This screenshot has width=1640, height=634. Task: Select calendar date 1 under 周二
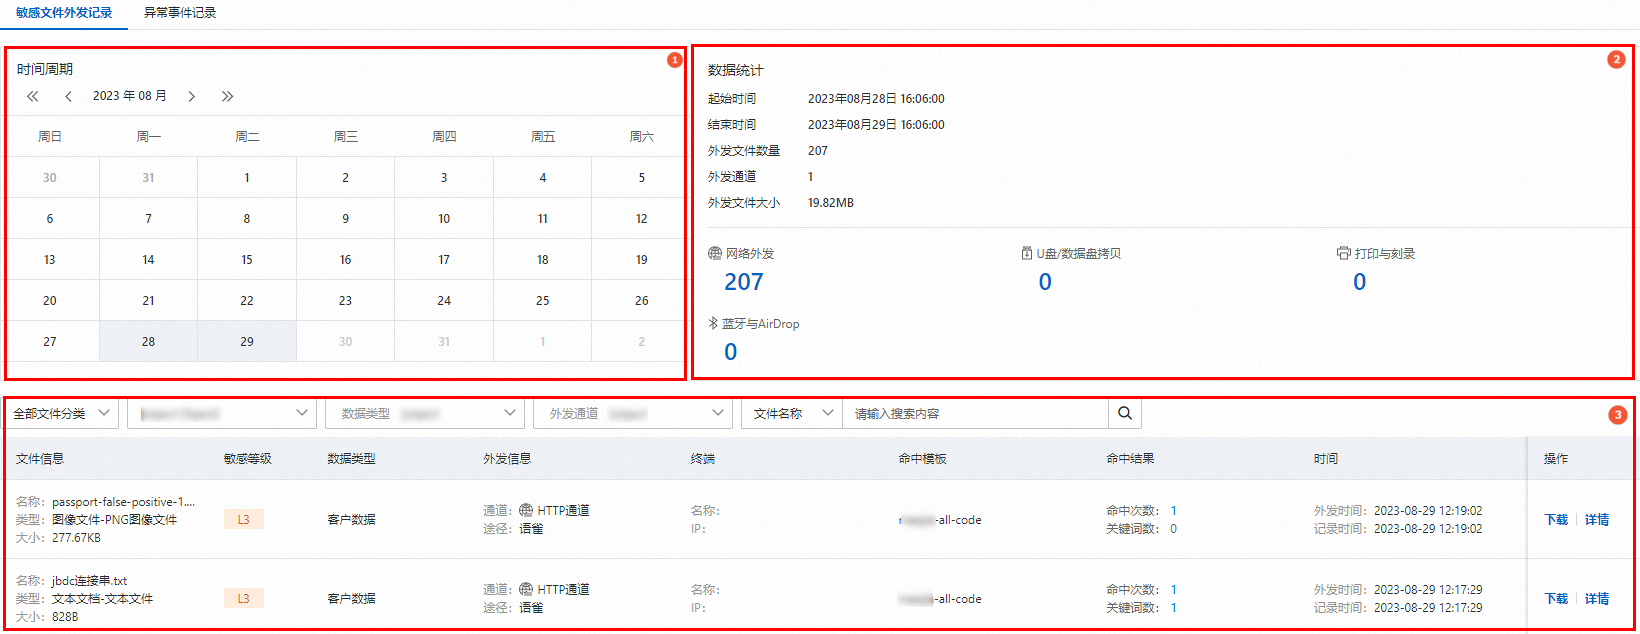click(x=247, y=177)
